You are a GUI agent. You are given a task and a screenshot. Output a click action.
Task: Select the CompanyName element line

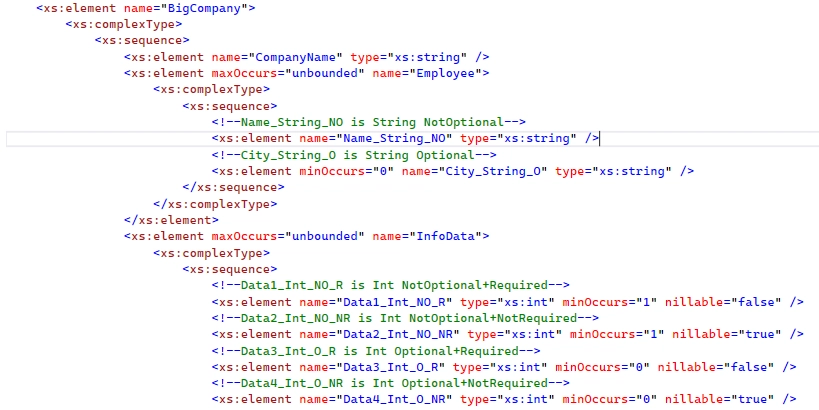[307, 57]
